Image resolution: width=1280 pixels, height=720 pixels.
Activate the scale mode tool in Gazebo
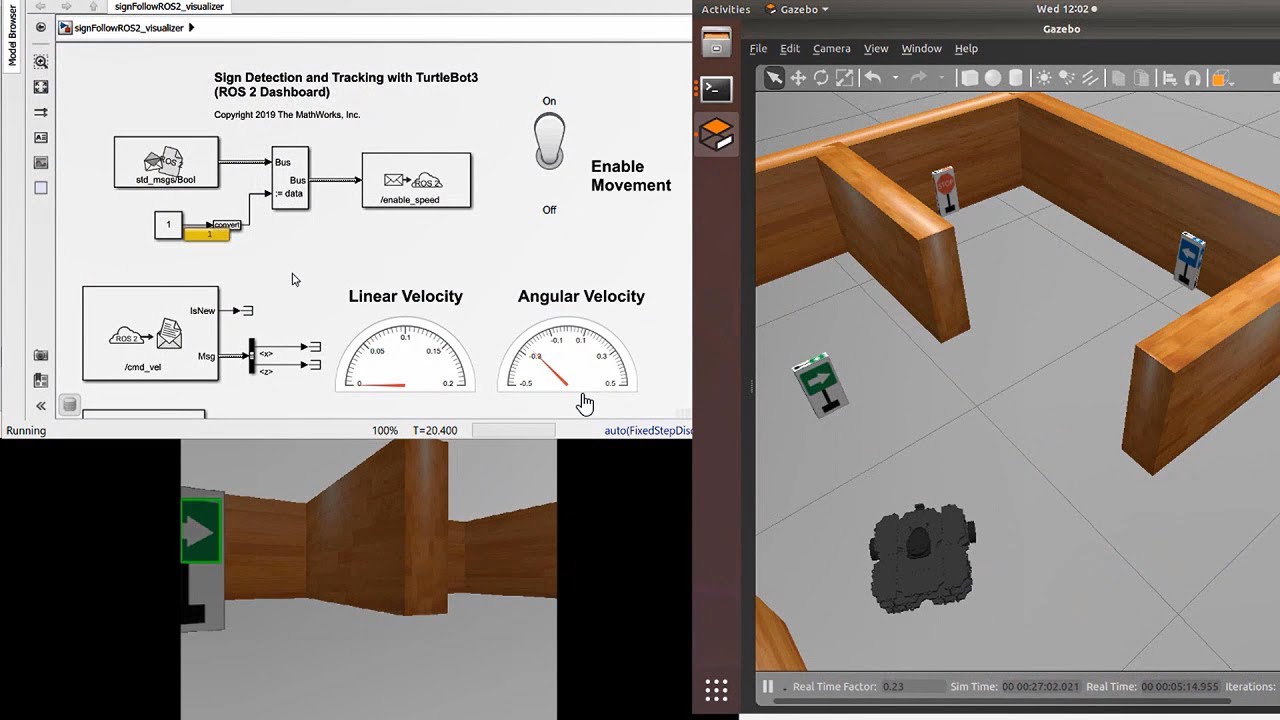pos(844,78)
